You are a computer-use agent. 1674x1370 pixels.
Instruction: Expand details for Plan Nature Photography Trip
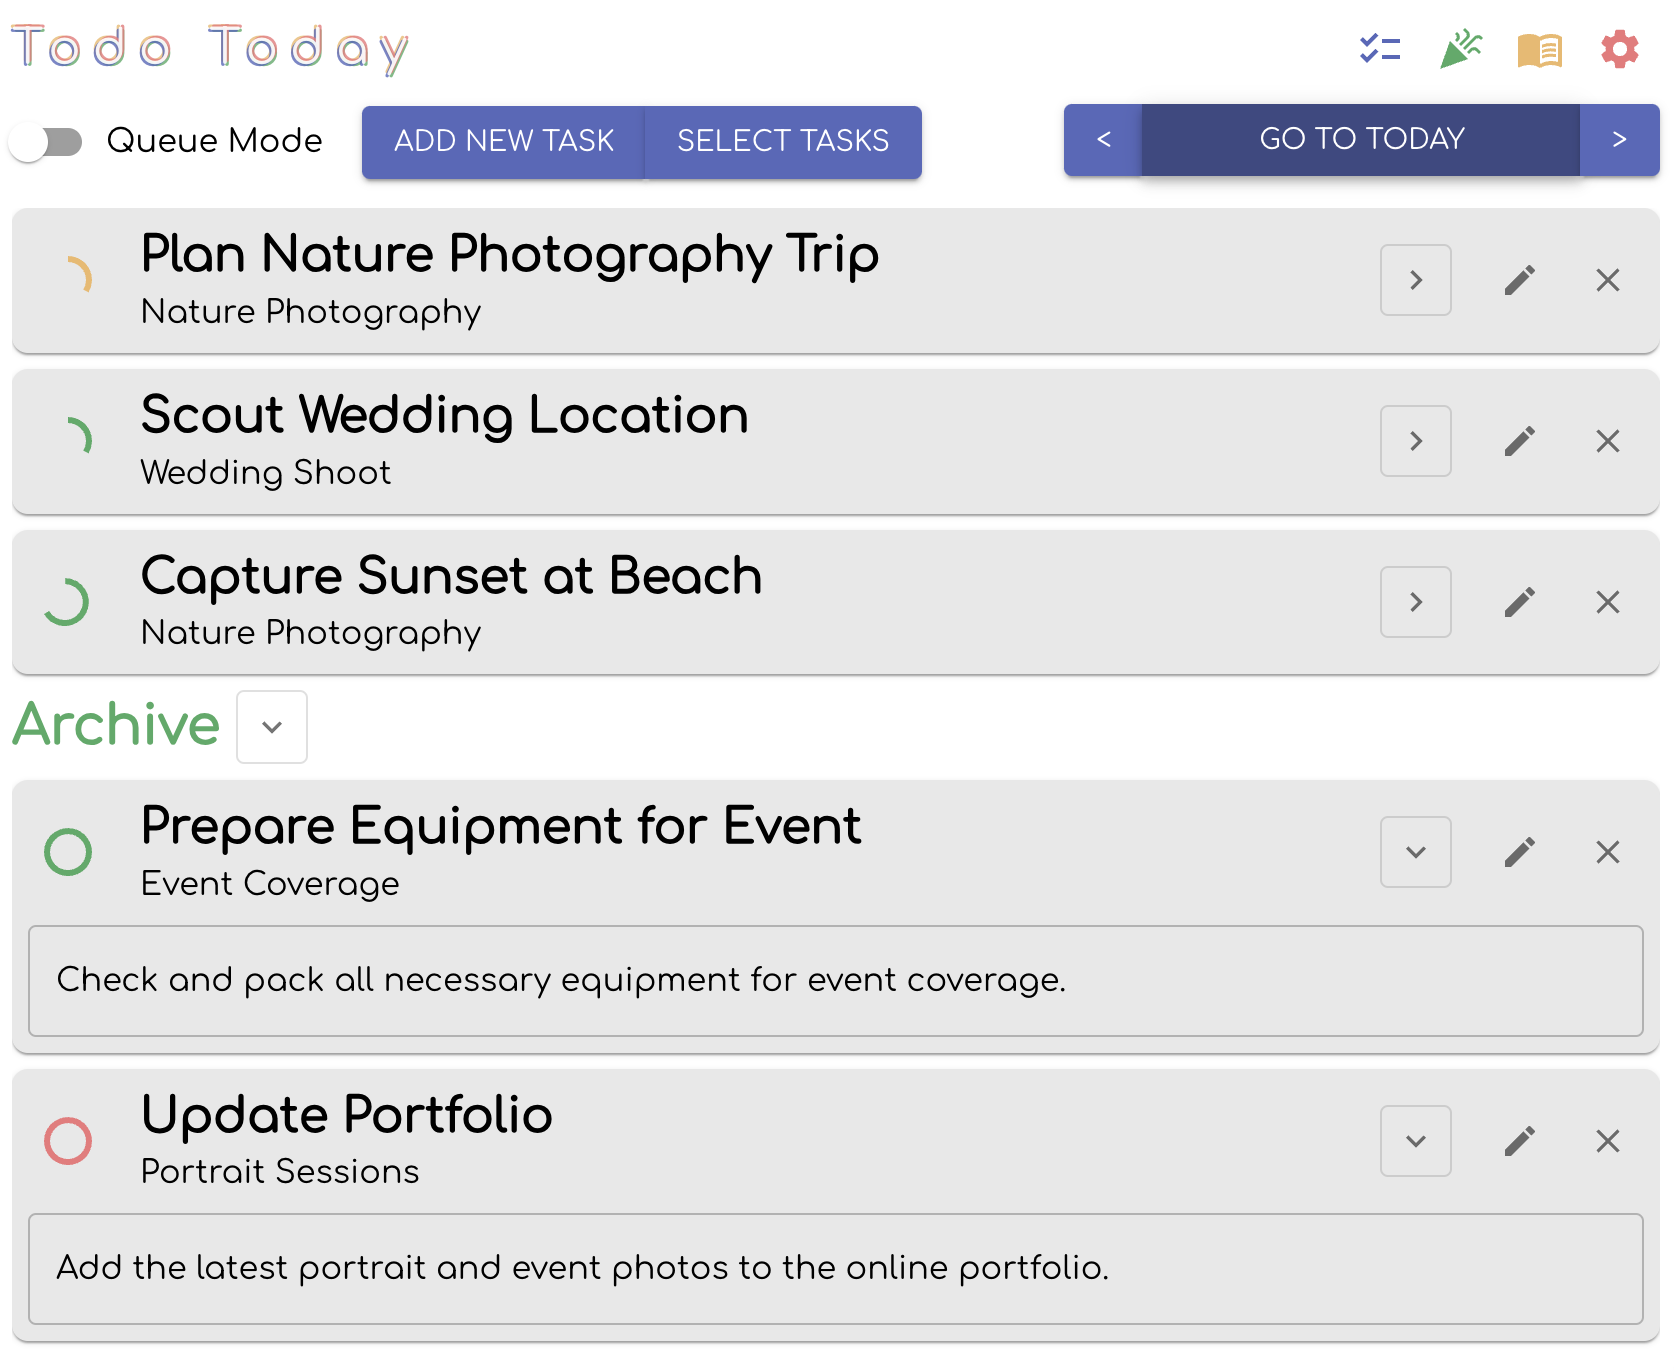(1416, 280)
